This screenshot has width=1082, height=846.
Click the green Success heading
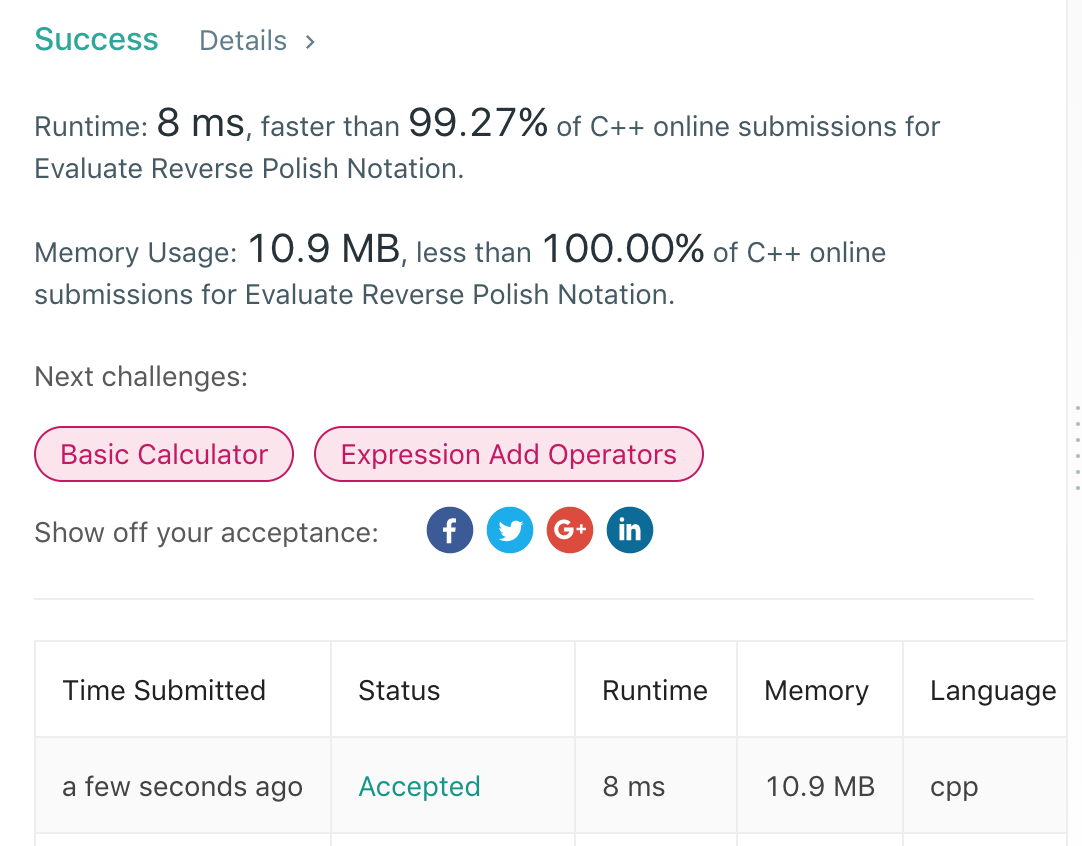[x=96, y=40]
